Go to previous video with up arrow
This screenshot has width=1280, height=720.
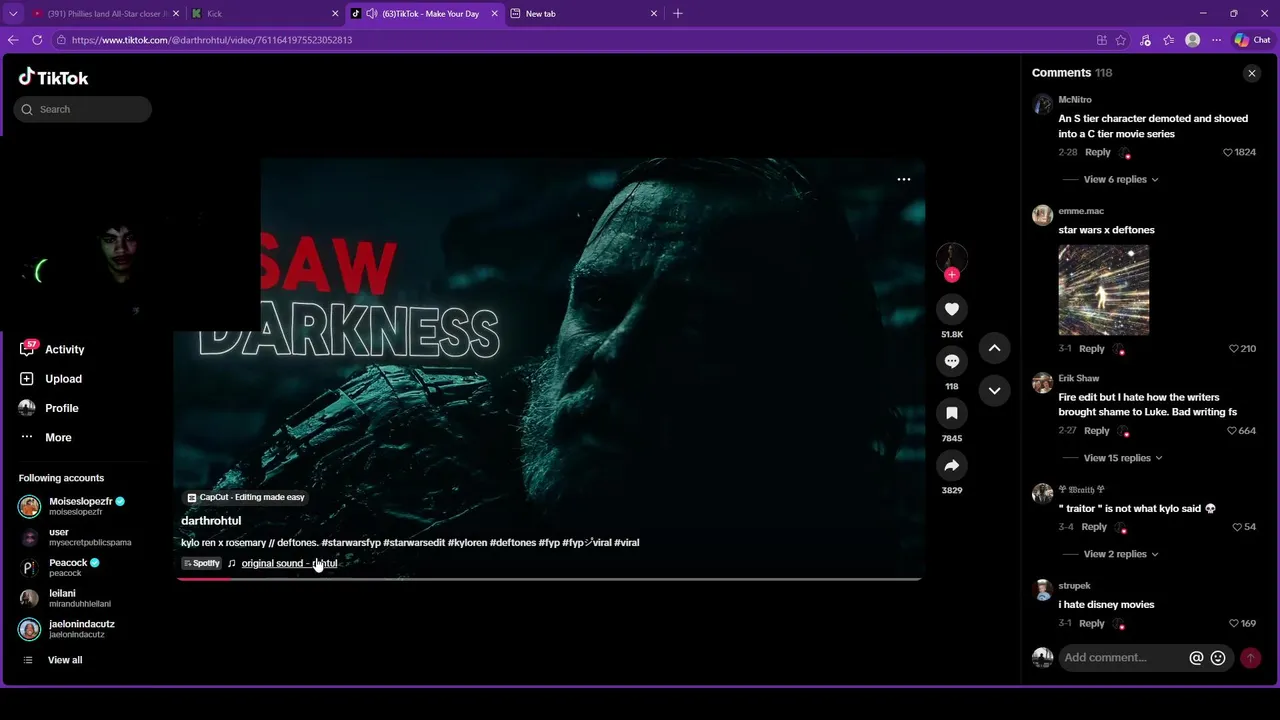[994, 348]
